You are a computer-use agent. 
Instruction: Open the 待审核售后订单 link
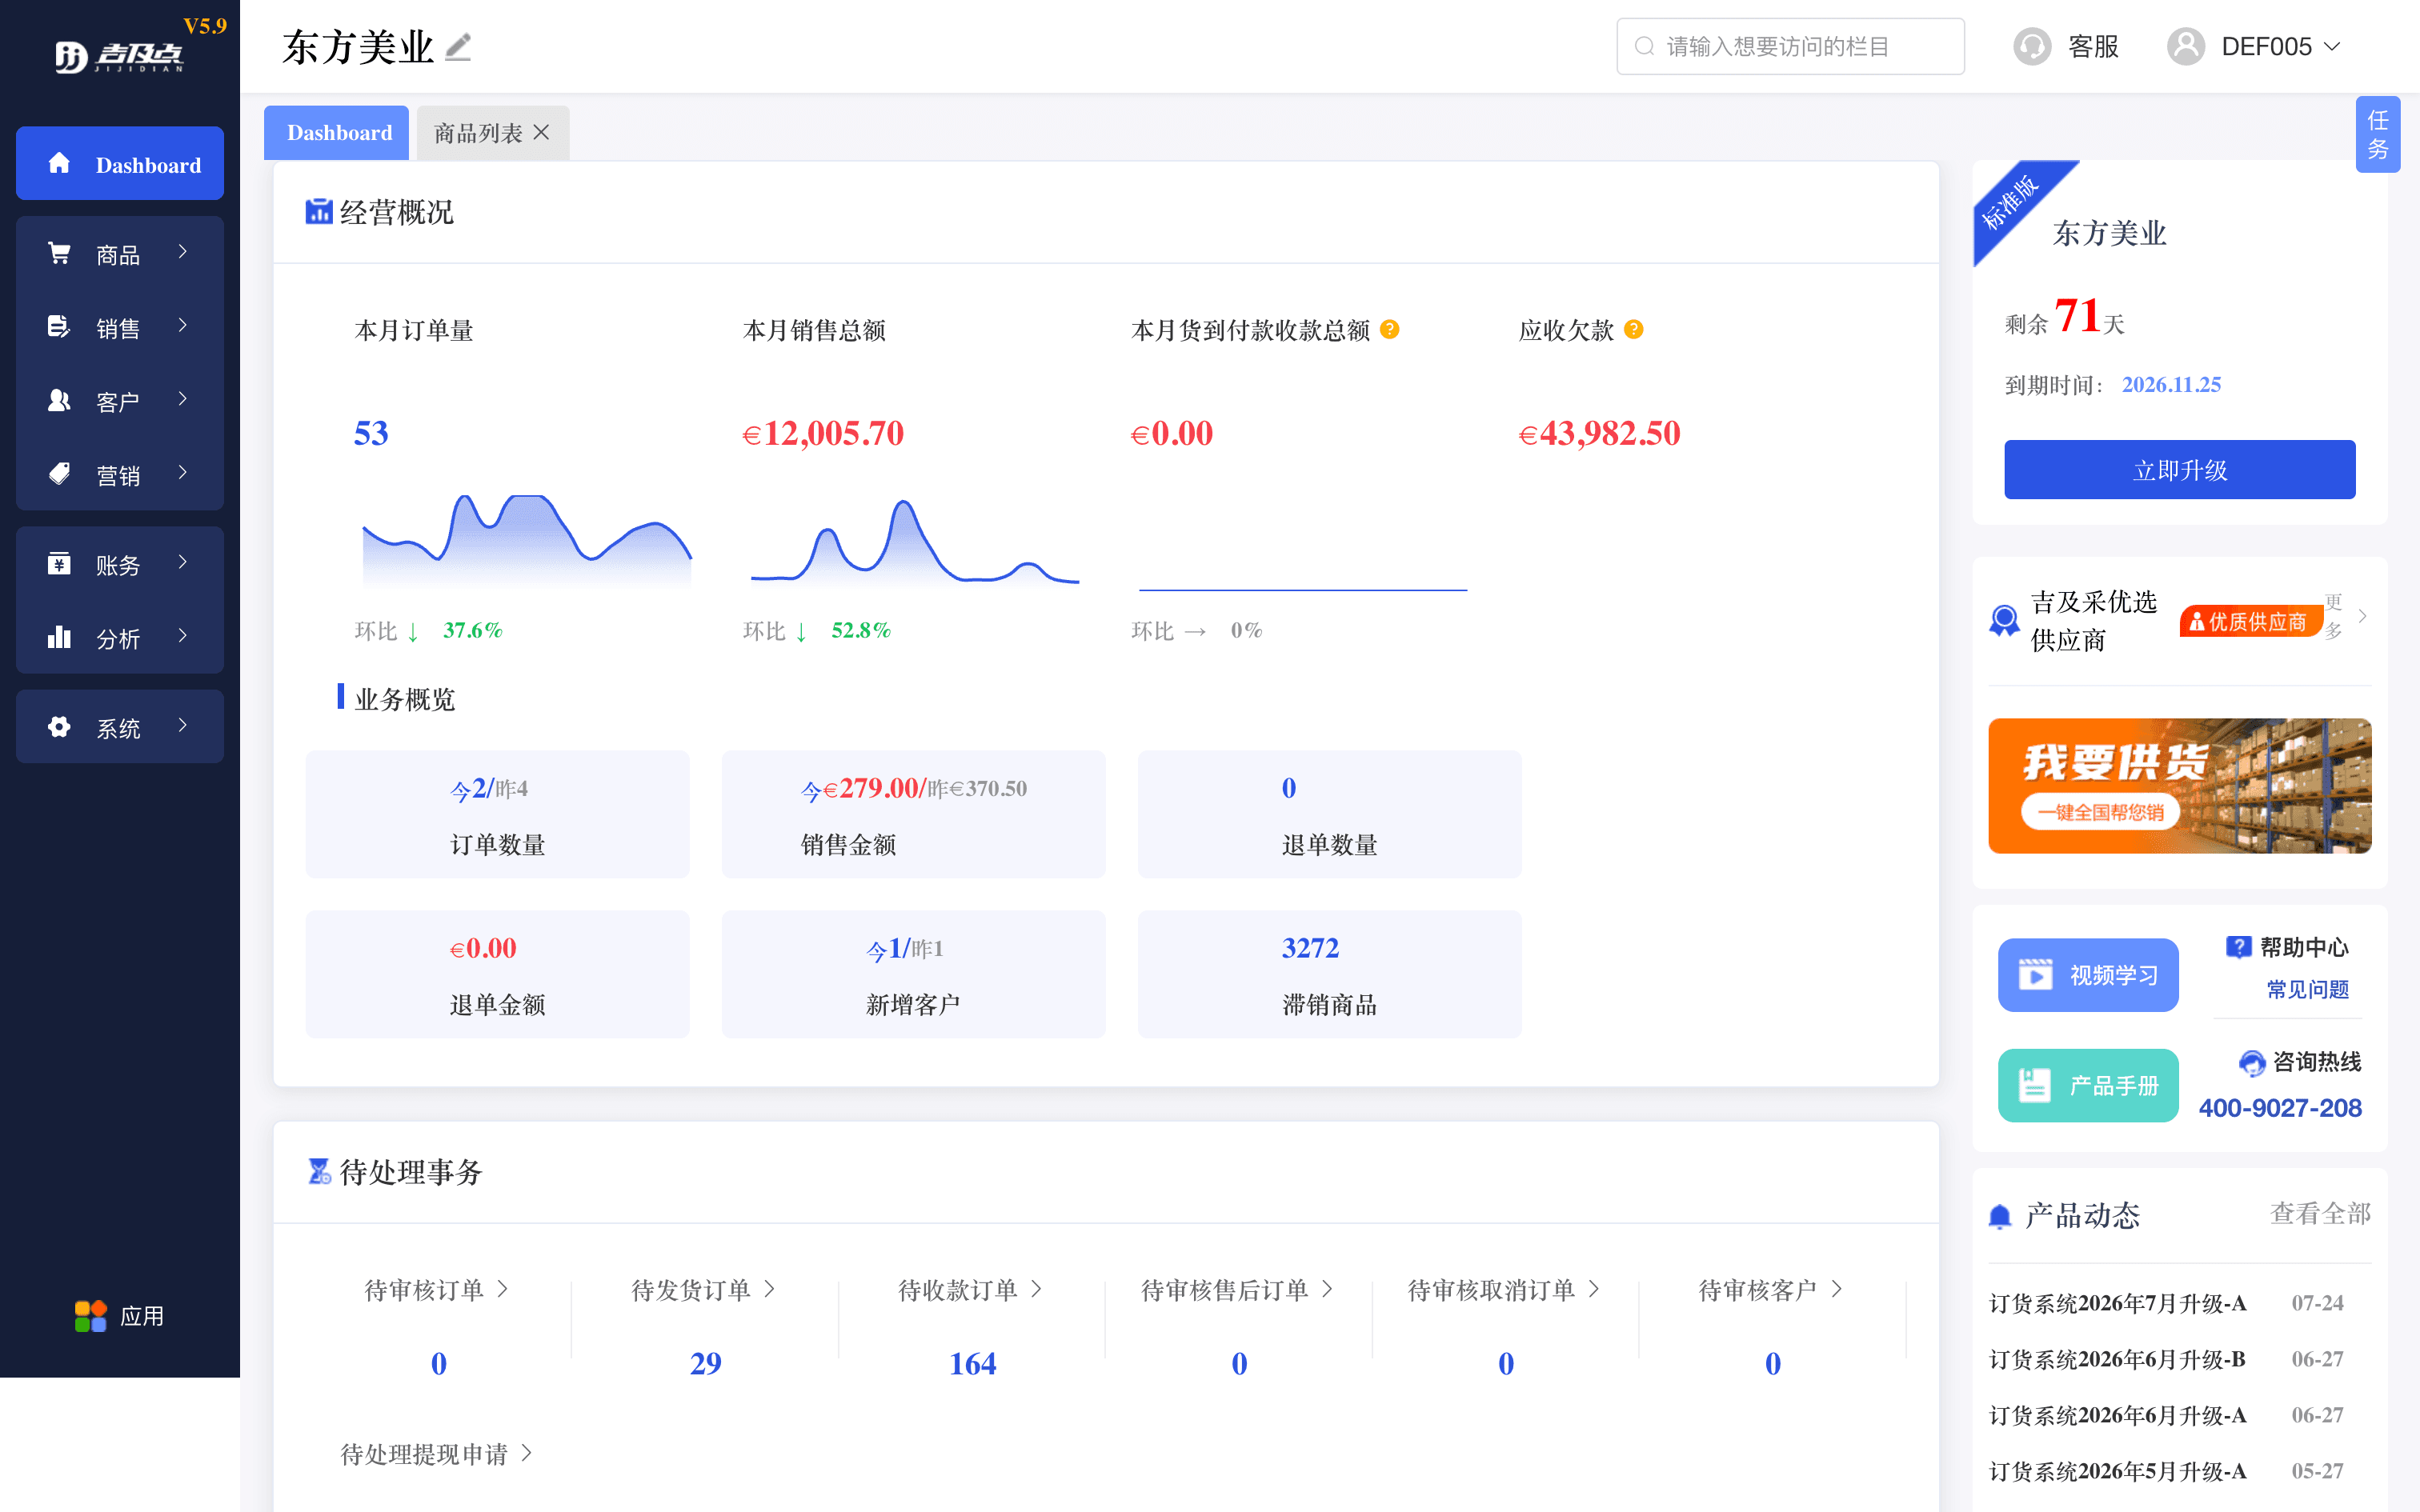coord(1238,1290)
